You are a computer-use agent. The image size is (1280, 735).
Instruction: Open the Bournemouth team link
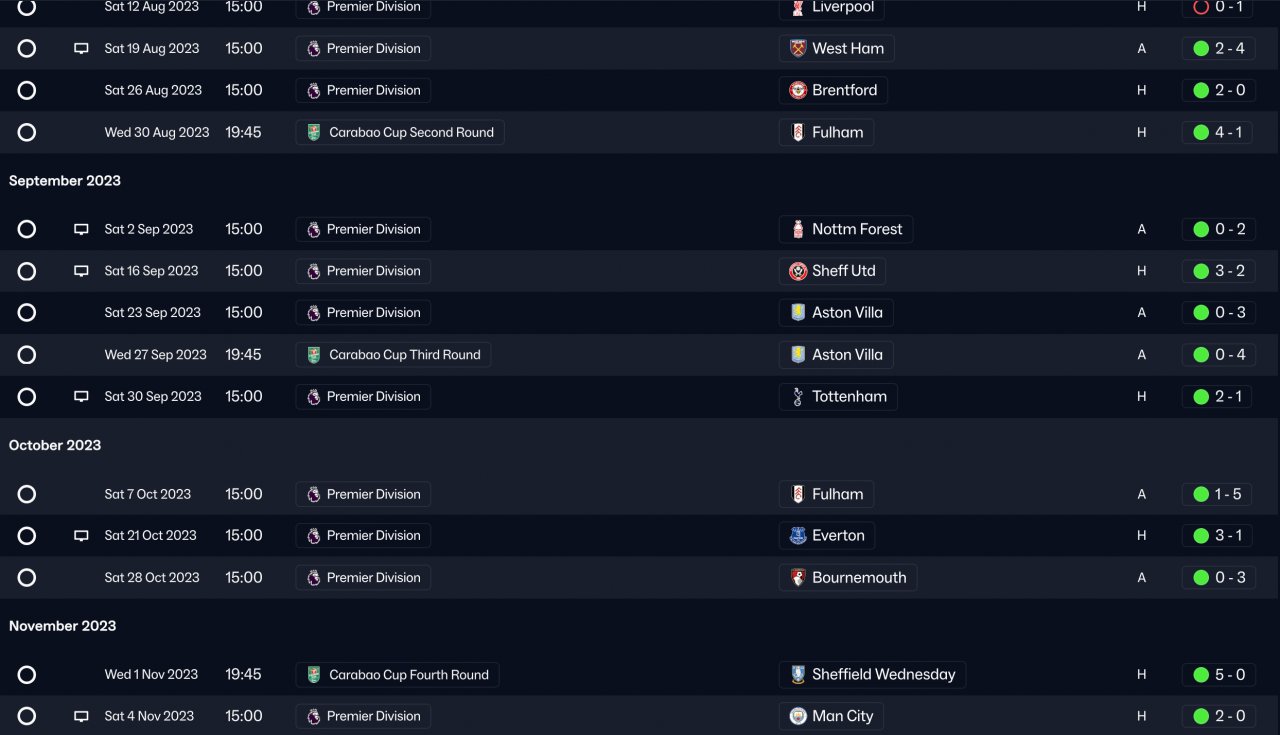pos(858,578)
